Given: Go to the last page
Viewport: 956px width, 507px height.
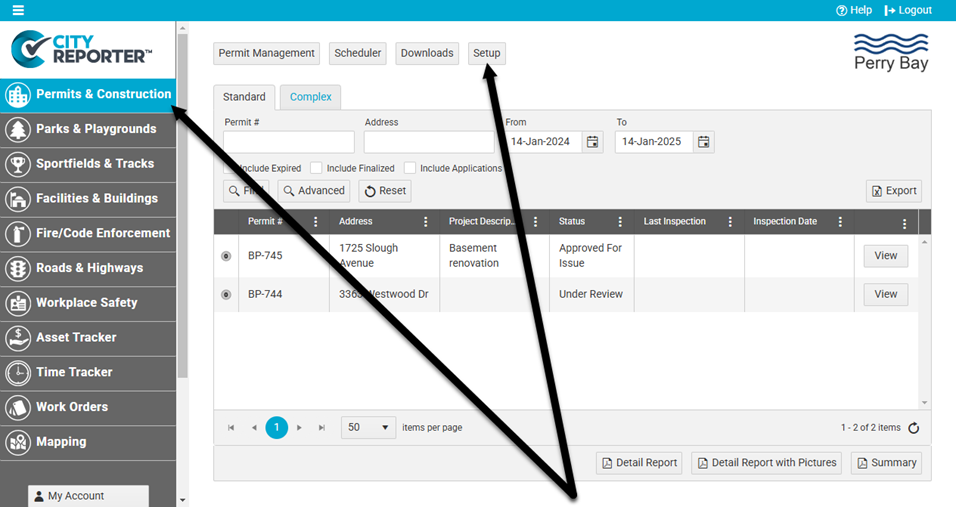Looking at the screenshot, I should tap(322, 428).
